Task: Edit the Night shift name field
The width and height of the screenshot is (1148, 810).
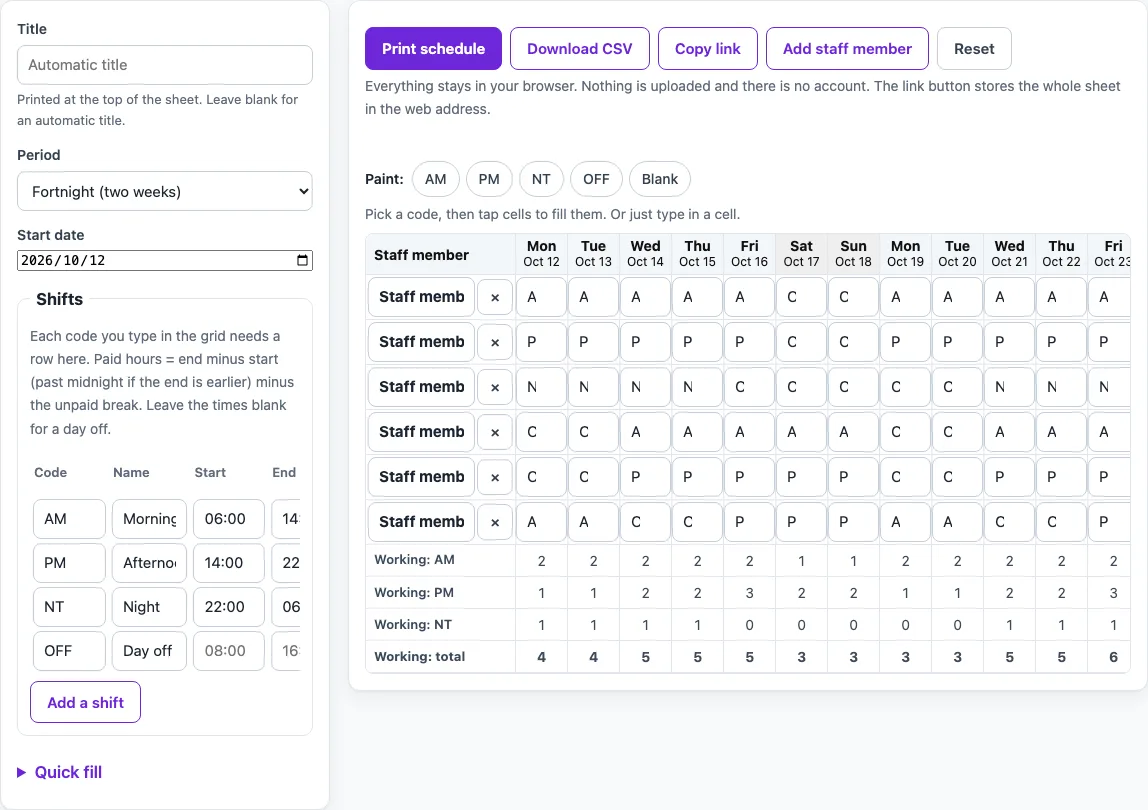Action: coord(149,606)
